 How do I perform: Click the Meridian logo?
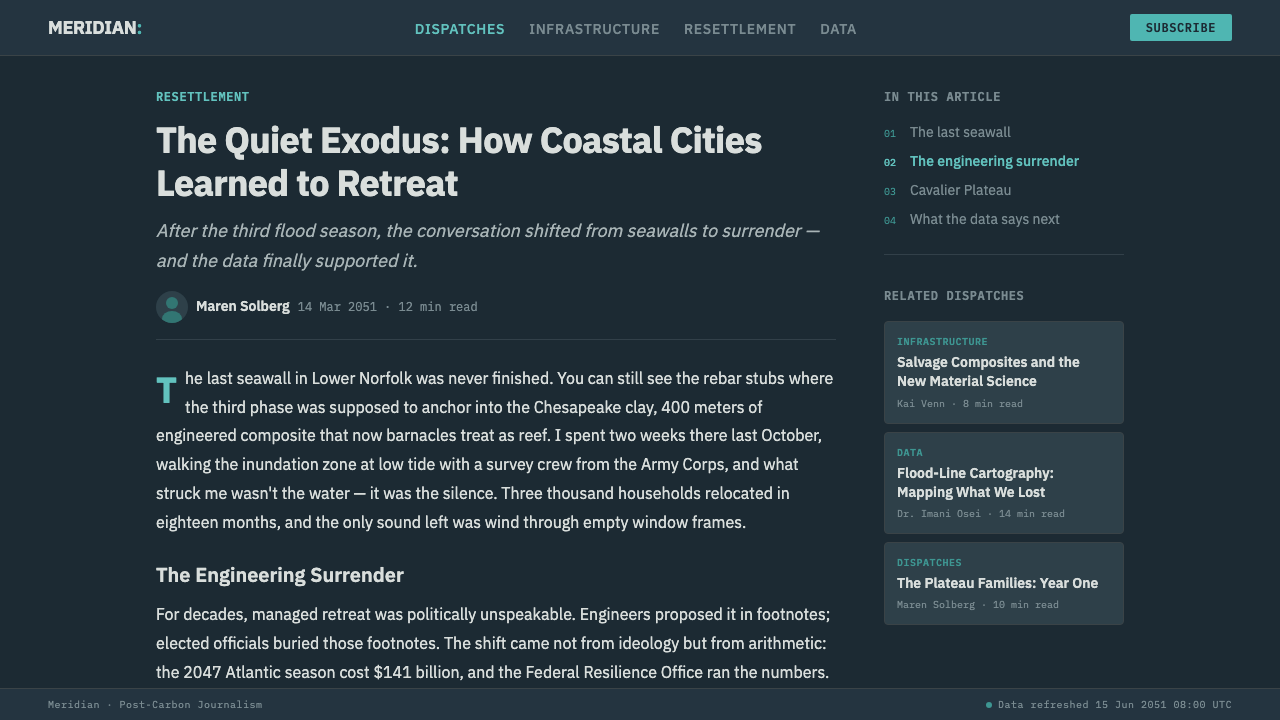tap(95, 28)
